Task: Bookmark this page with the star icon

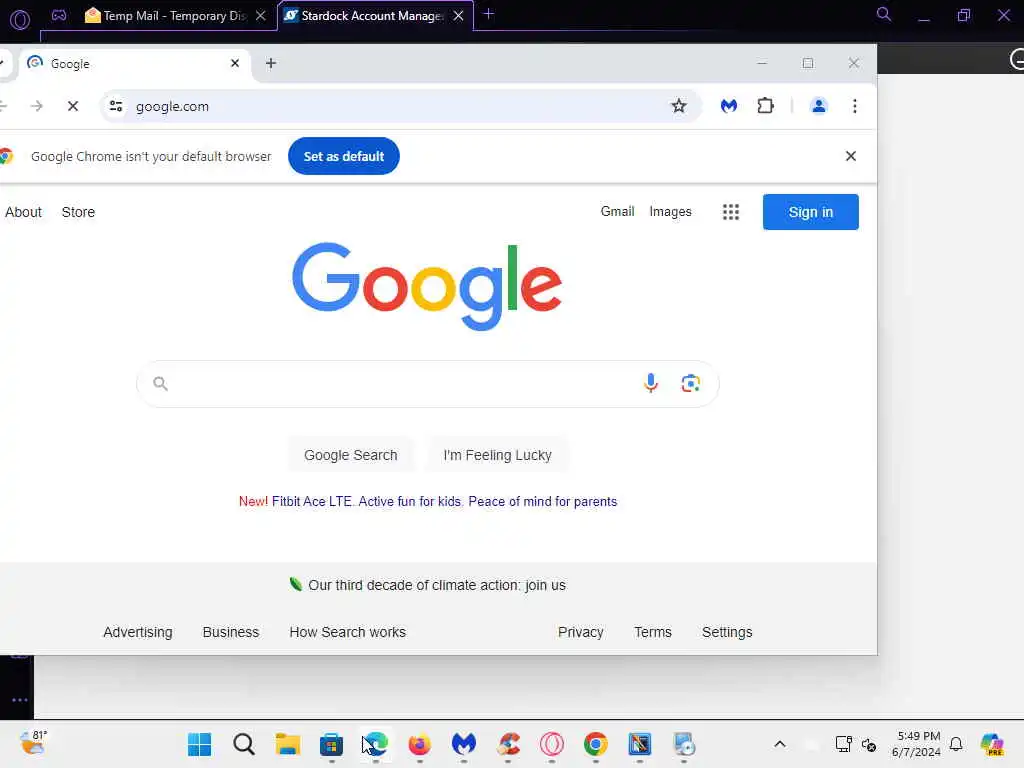Action: (x=679, y=106)
